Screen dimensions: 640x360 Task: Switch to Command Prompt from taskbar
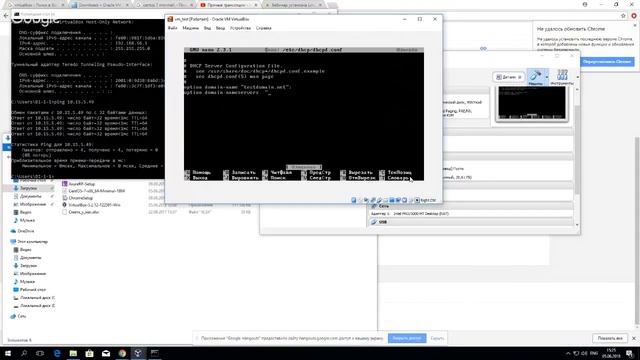click(155, 353)
